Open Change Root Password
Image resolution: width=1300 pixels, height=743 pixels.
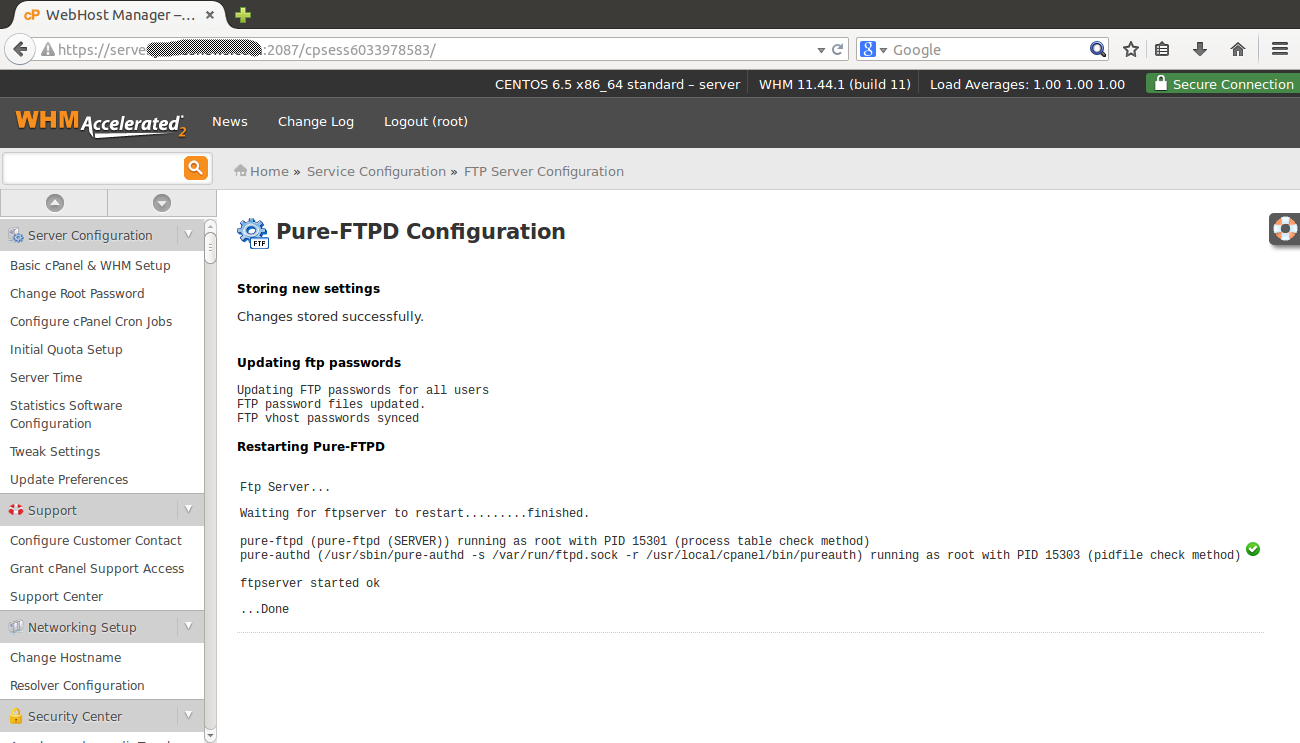coord(77,293)
